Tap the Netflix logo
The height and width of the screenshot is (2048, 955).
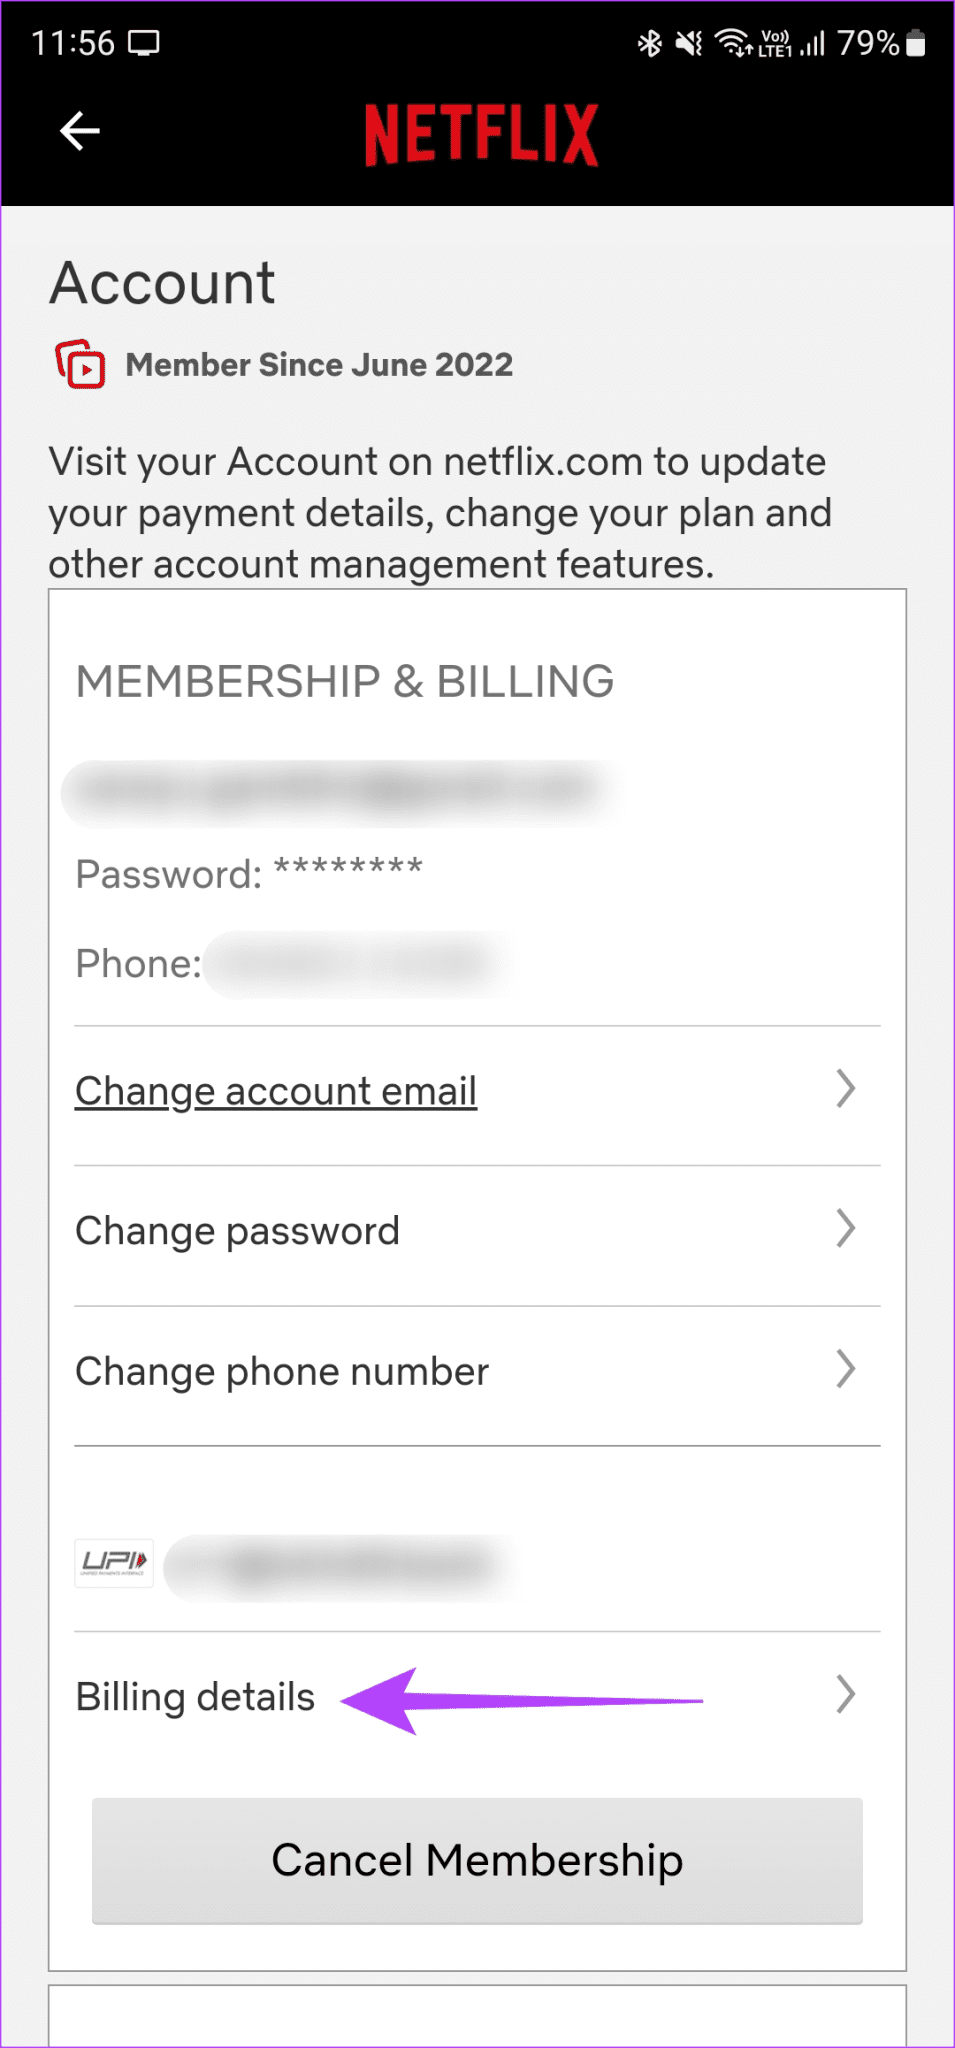[481, 134]
